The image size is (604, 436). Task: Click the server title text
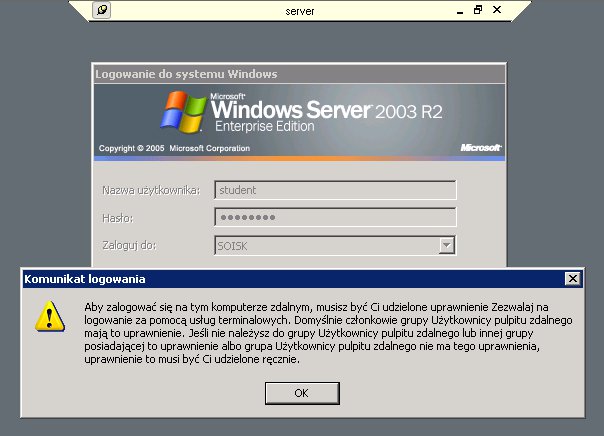[300, 12]
